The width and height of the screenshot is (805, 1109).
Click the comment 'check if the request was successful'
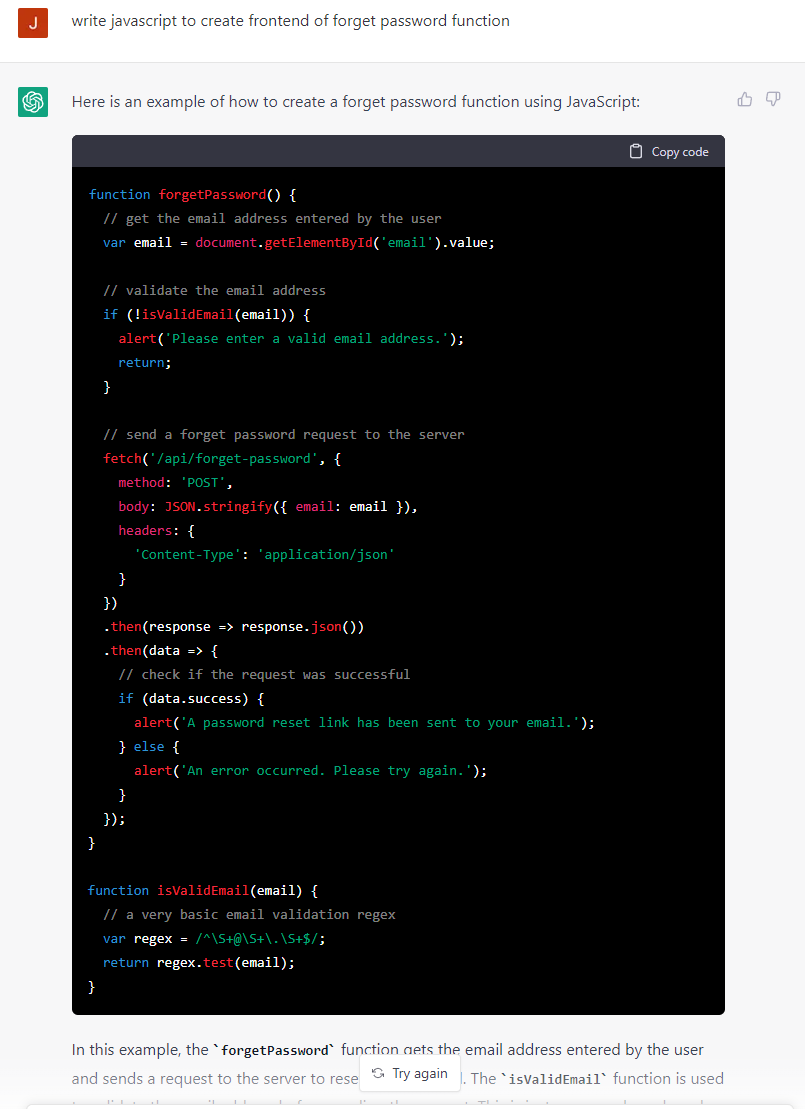pos(265,675)
